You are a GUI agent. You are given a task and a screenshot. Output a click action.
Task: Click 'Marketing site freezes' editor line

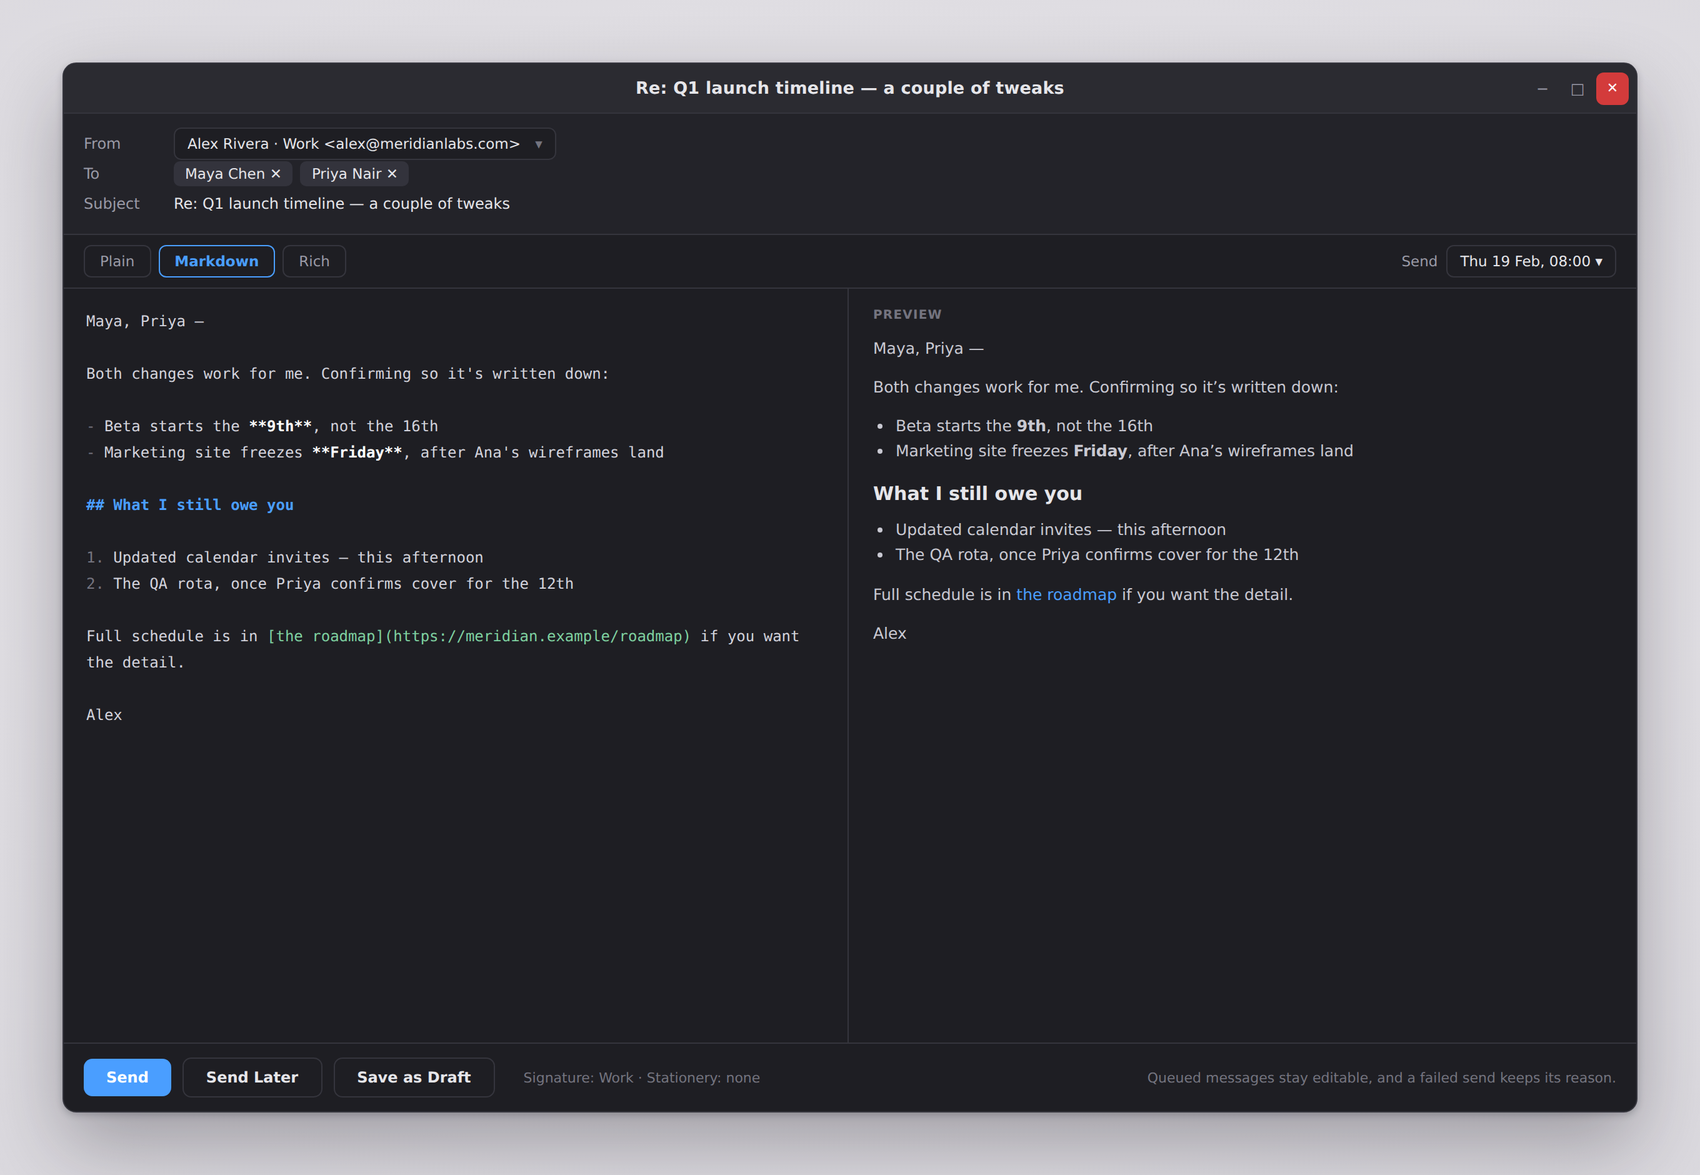tap(375, 453)
